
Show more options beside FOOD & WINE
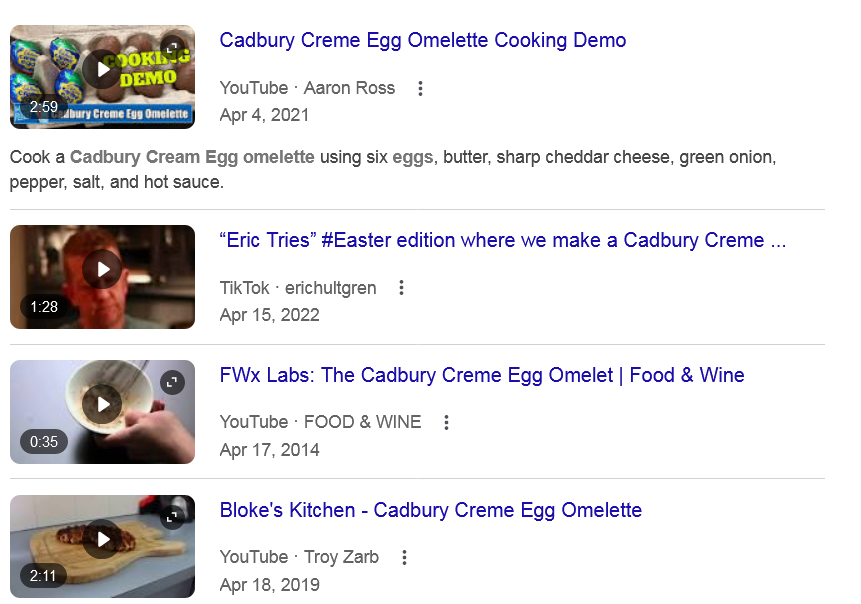446,422
